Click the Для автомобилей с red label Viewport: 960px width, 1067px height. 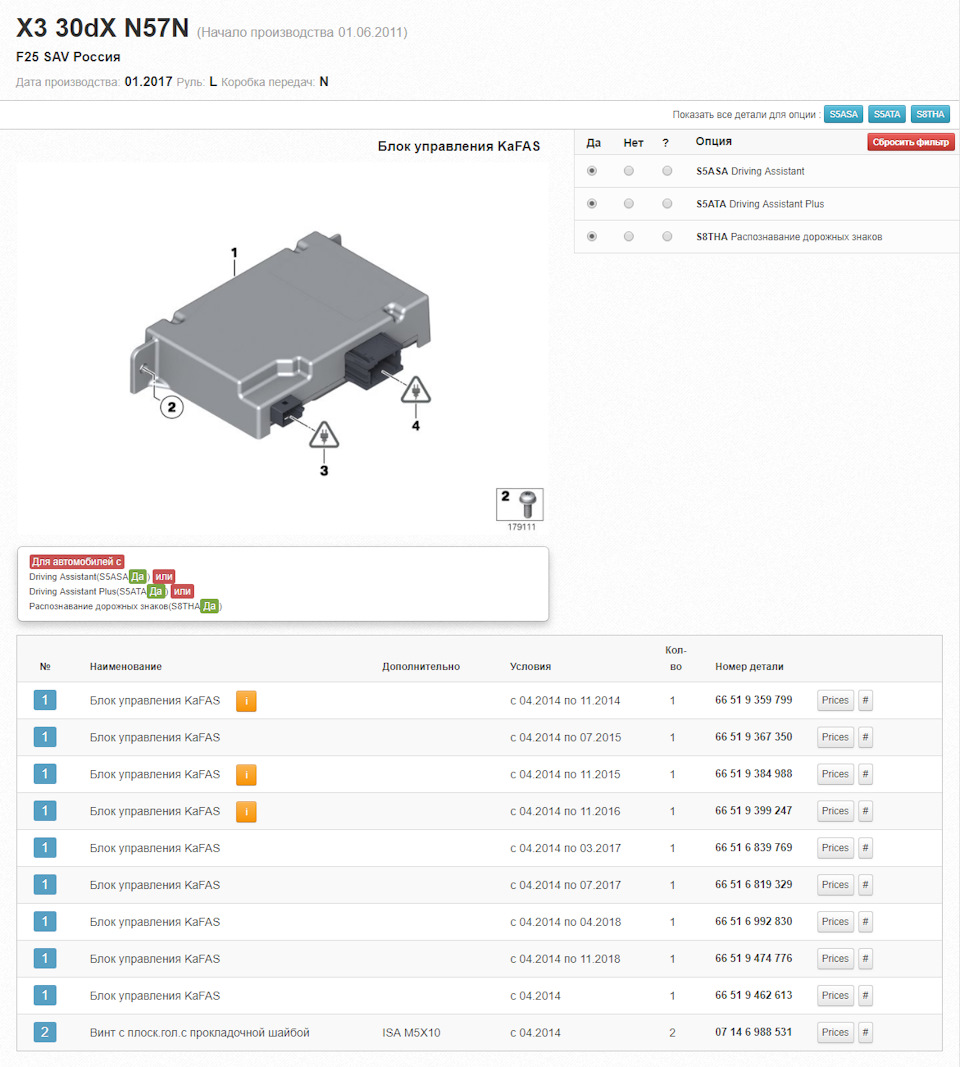(76, 562)
